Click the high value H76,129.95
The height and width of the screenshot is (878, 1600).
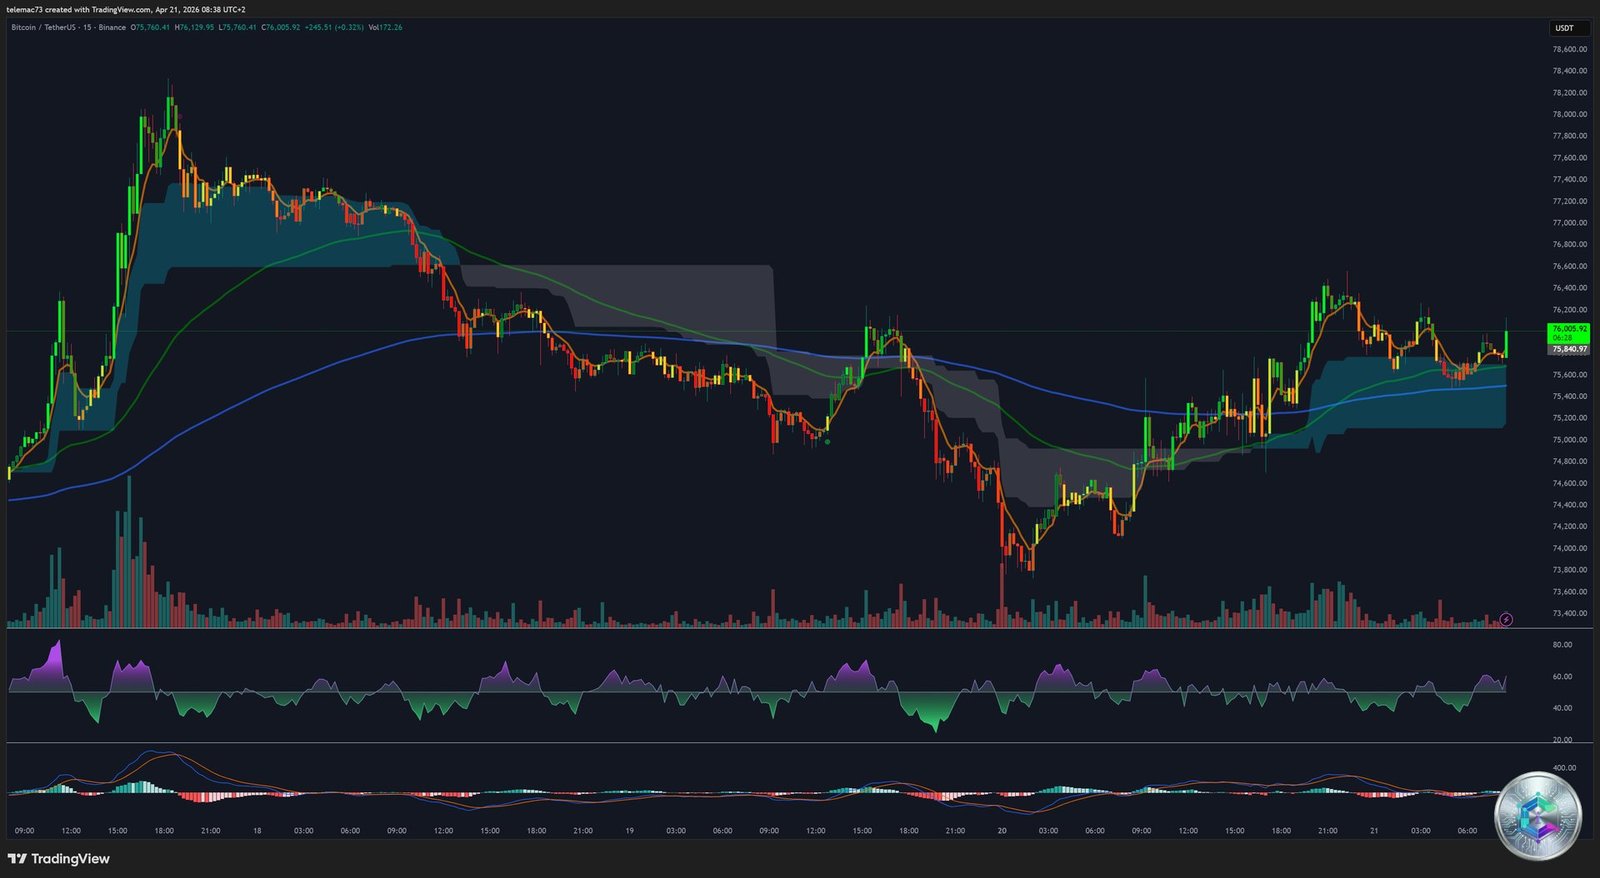tap(194, 27)
